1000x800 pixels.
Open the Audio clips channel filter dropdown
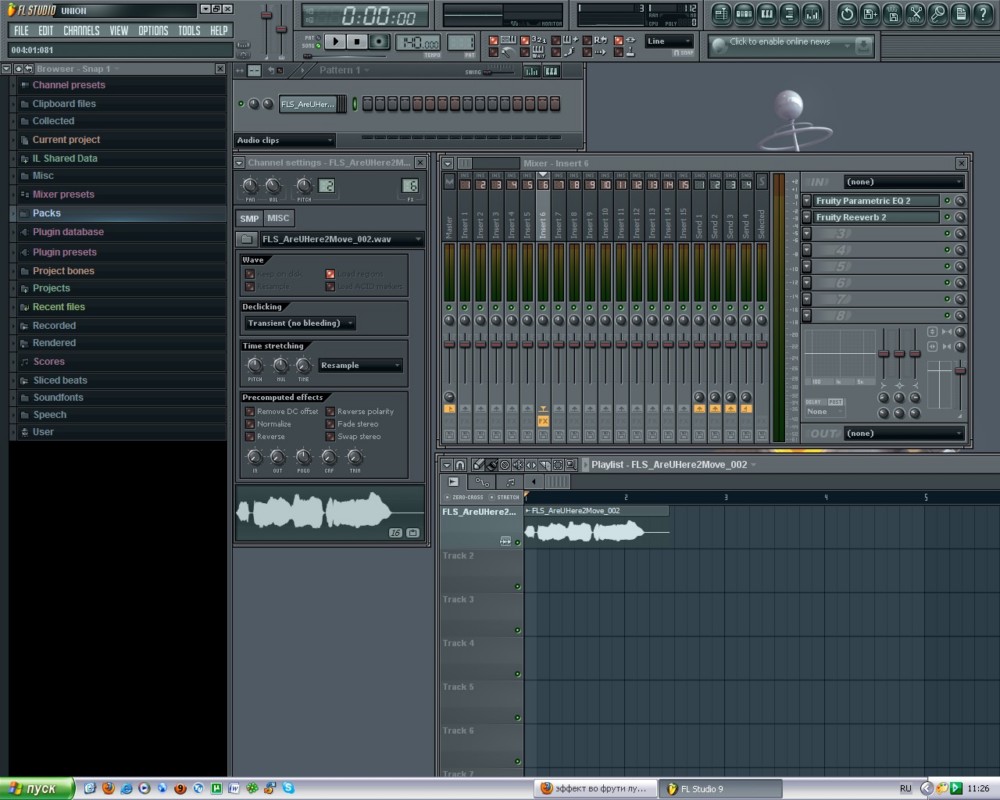tap(284, 140)
